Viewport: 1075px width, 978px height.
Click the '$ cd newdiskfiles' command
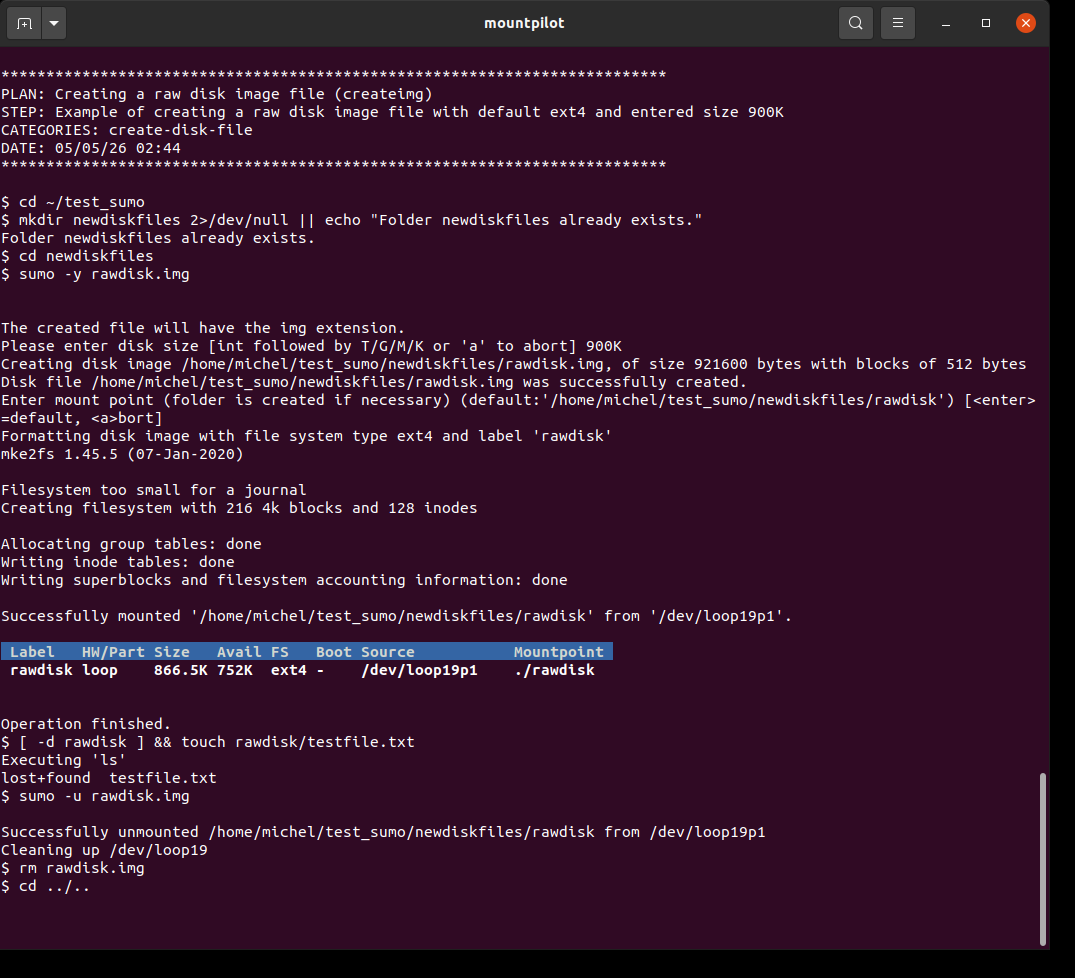(77, 256)
